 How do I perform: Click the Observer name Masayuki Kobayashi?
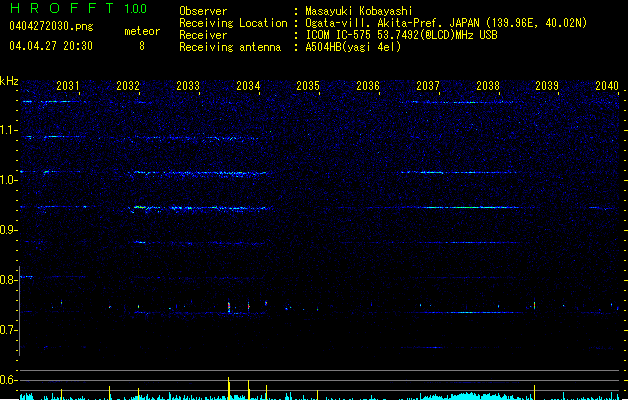359,11
